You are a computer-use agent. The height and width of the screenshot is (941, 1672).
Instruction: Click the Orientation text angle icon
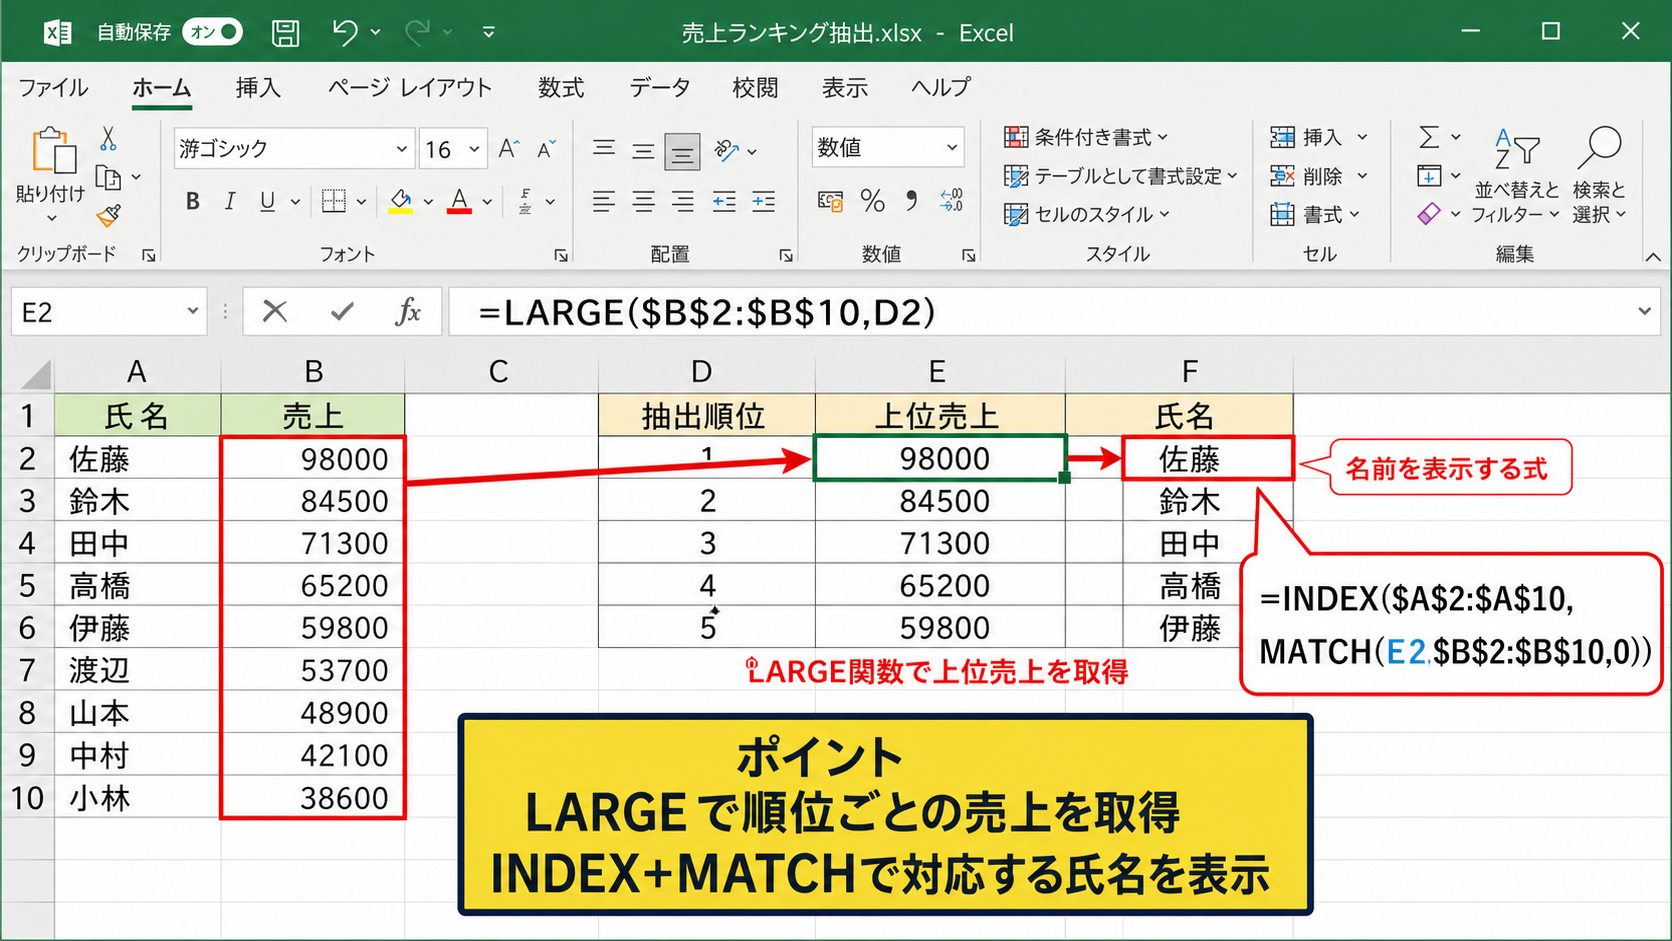727,151
